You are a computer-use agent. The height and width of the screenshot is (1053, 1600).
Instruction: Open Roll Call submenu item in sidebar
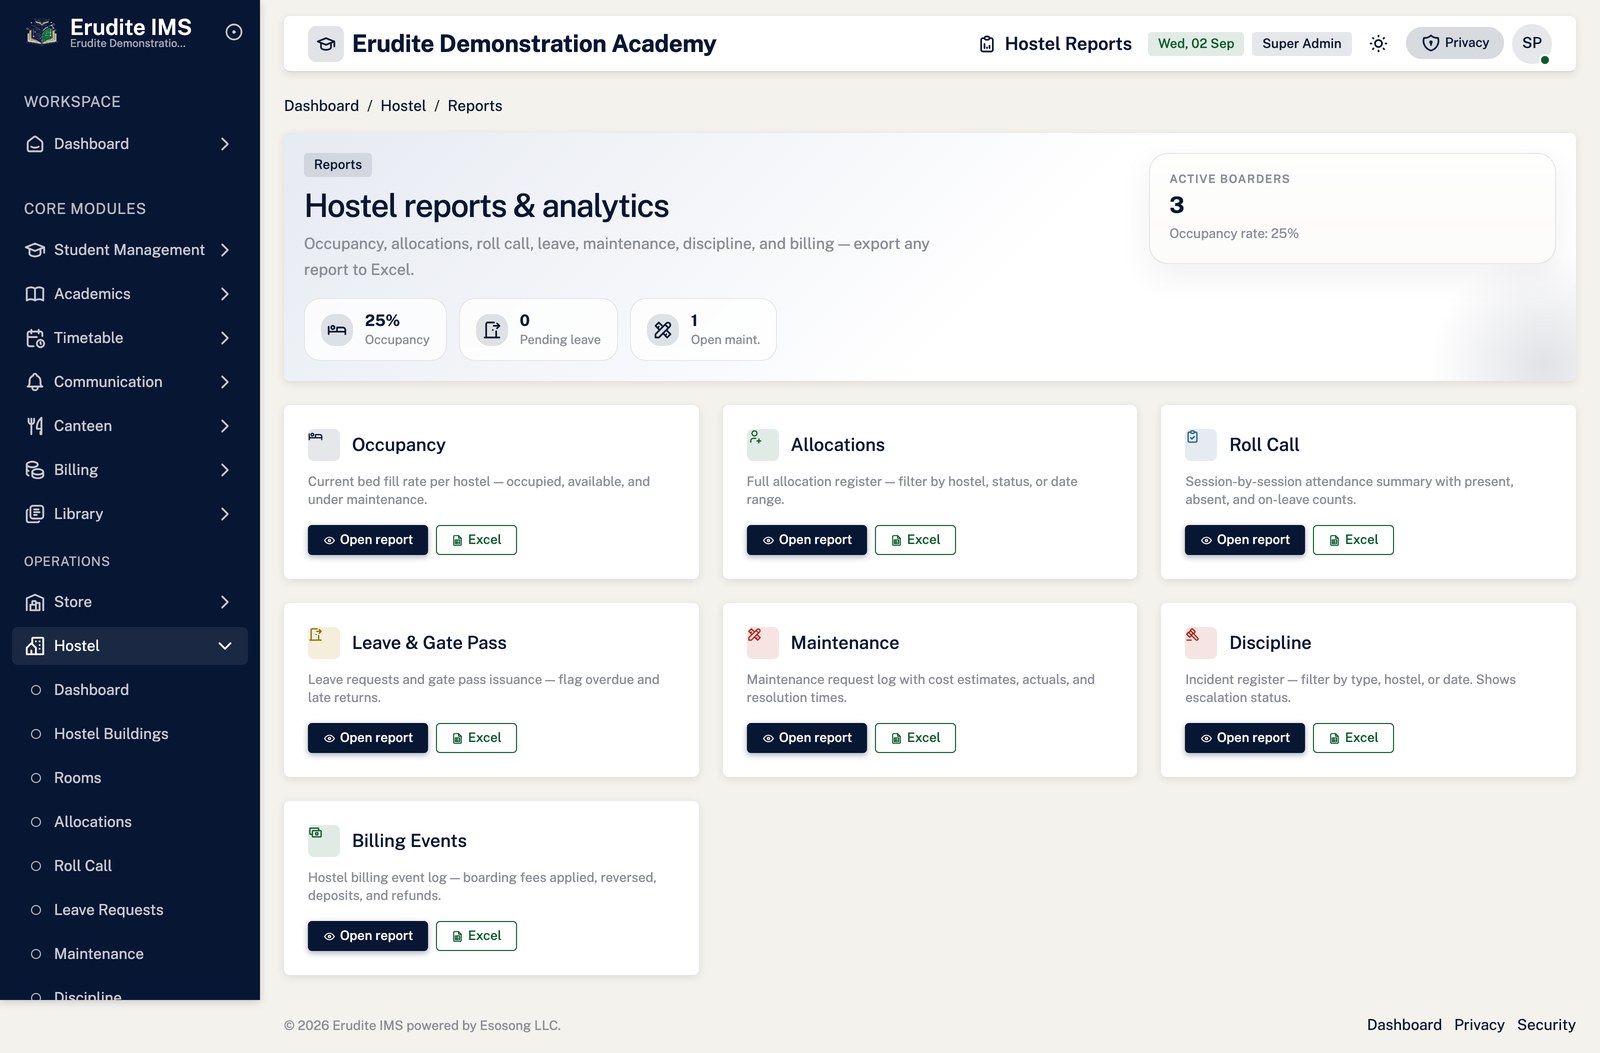(130, 866)
